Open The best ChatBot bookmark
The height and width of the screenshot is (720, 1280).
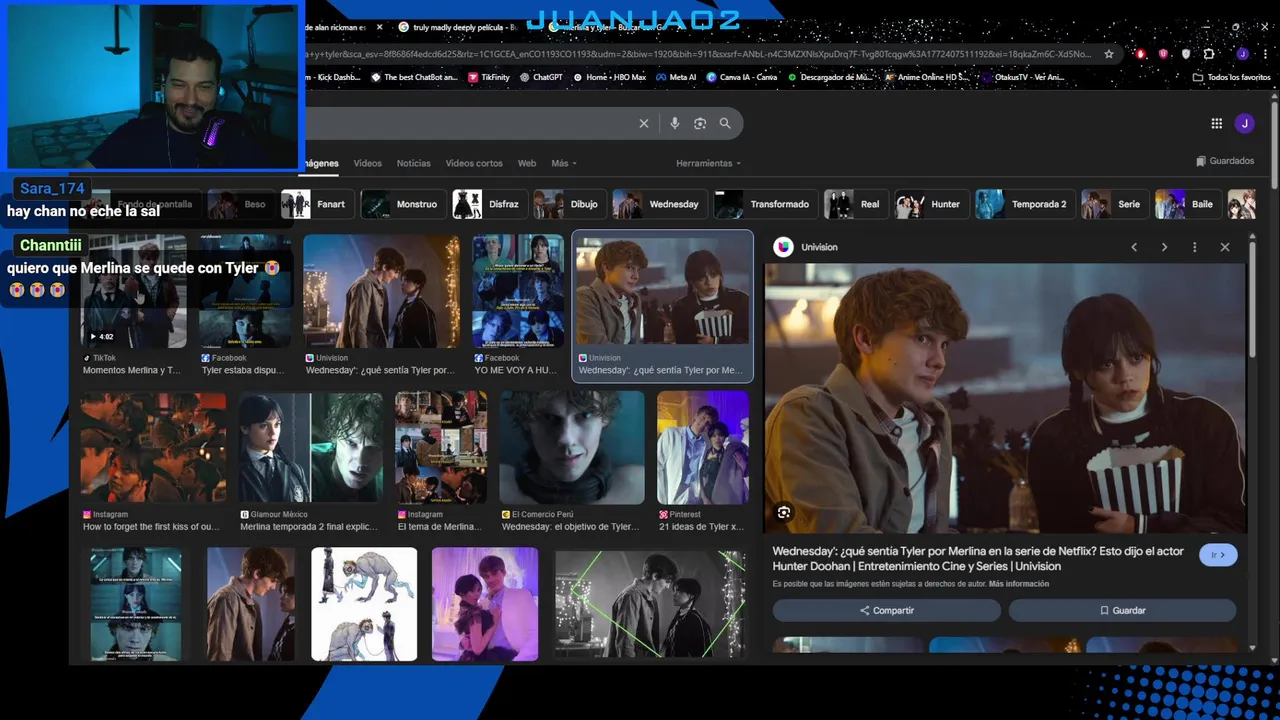coord(414,77)
